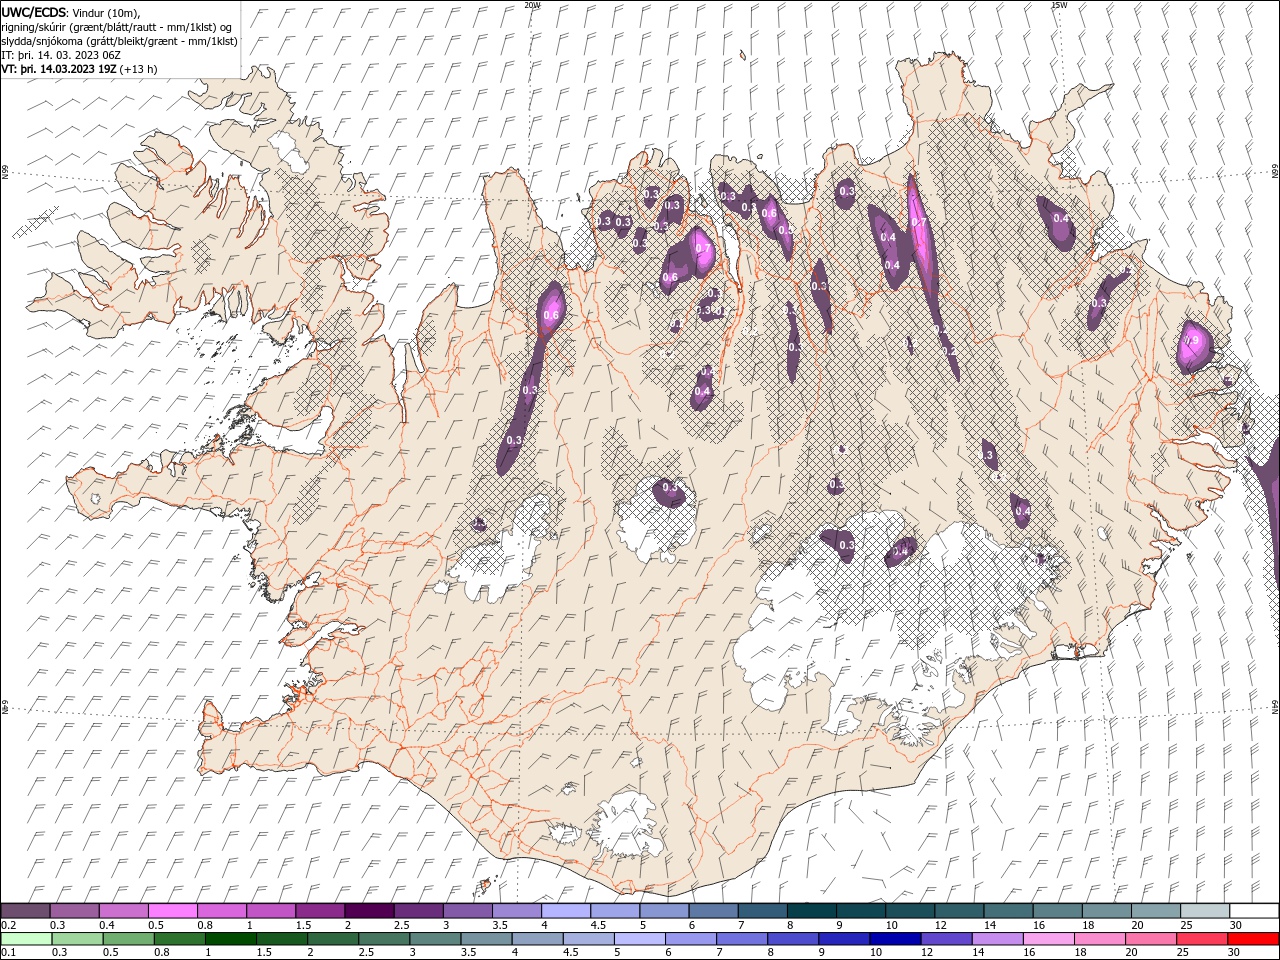Screen dimensions: 1280x960
Task: Pick the dark teal 9 snowfall swatch
Action: [x=861, y=911]
